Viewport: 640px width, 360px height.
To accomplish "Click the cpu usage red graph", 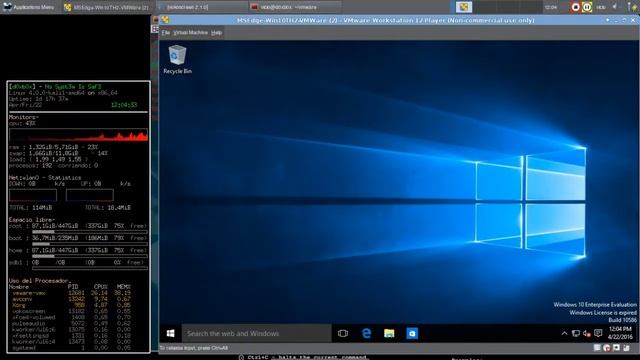I will click(x=78, y=135).
